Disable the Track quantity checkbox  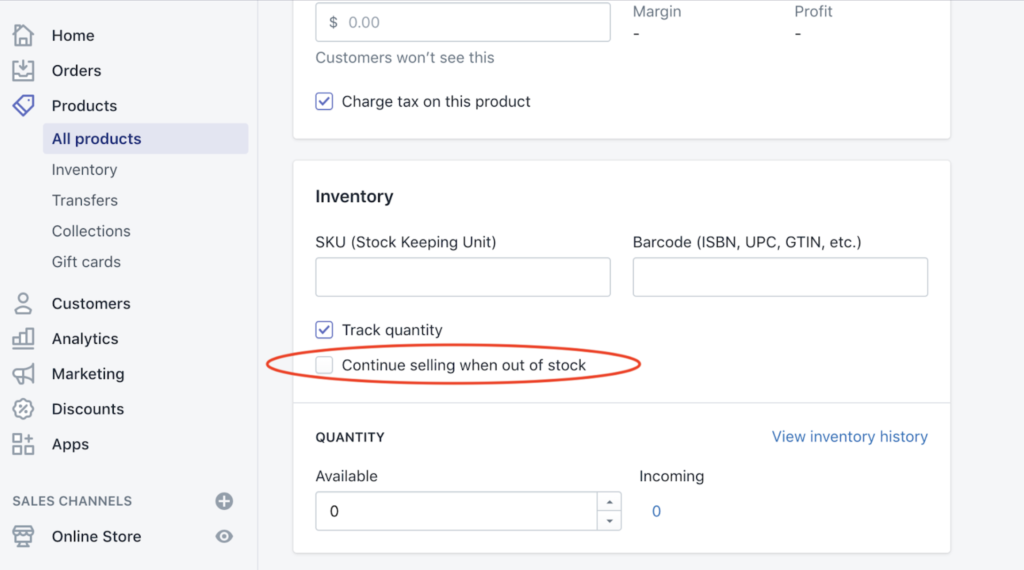tap(324, 330)
